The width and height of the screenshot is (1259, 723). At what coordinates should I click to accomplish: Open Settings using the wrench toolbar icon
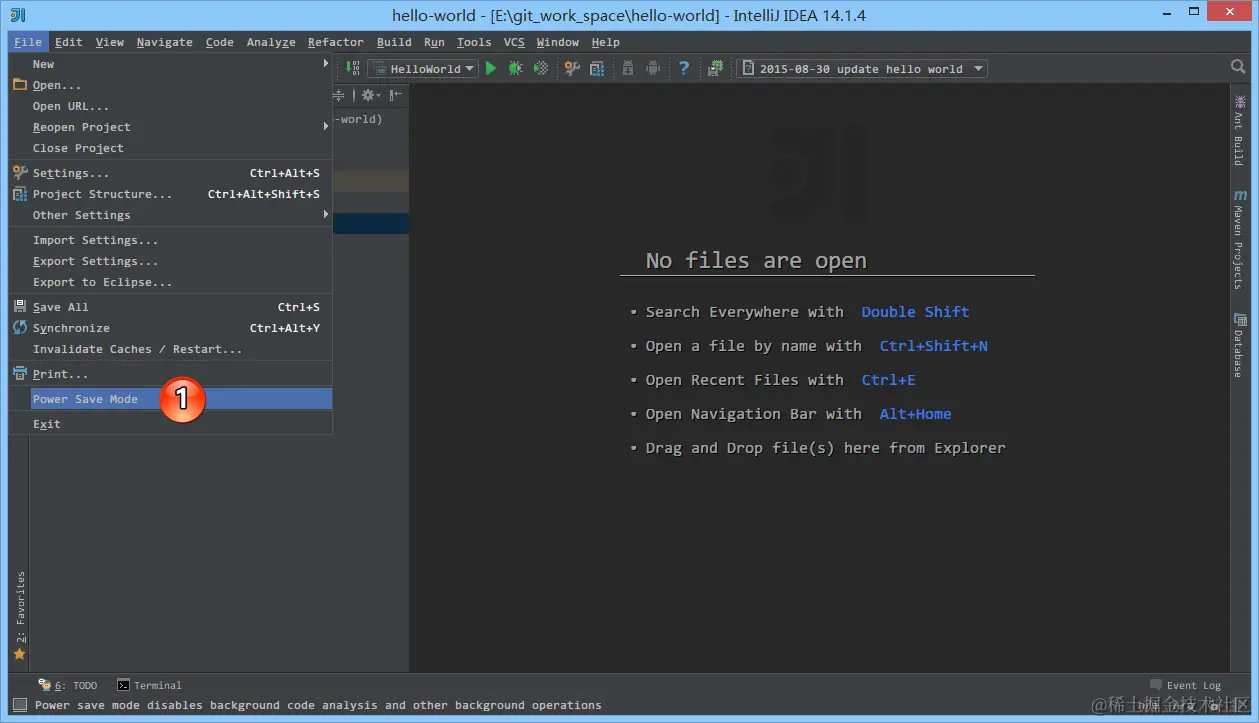point(571,68)
